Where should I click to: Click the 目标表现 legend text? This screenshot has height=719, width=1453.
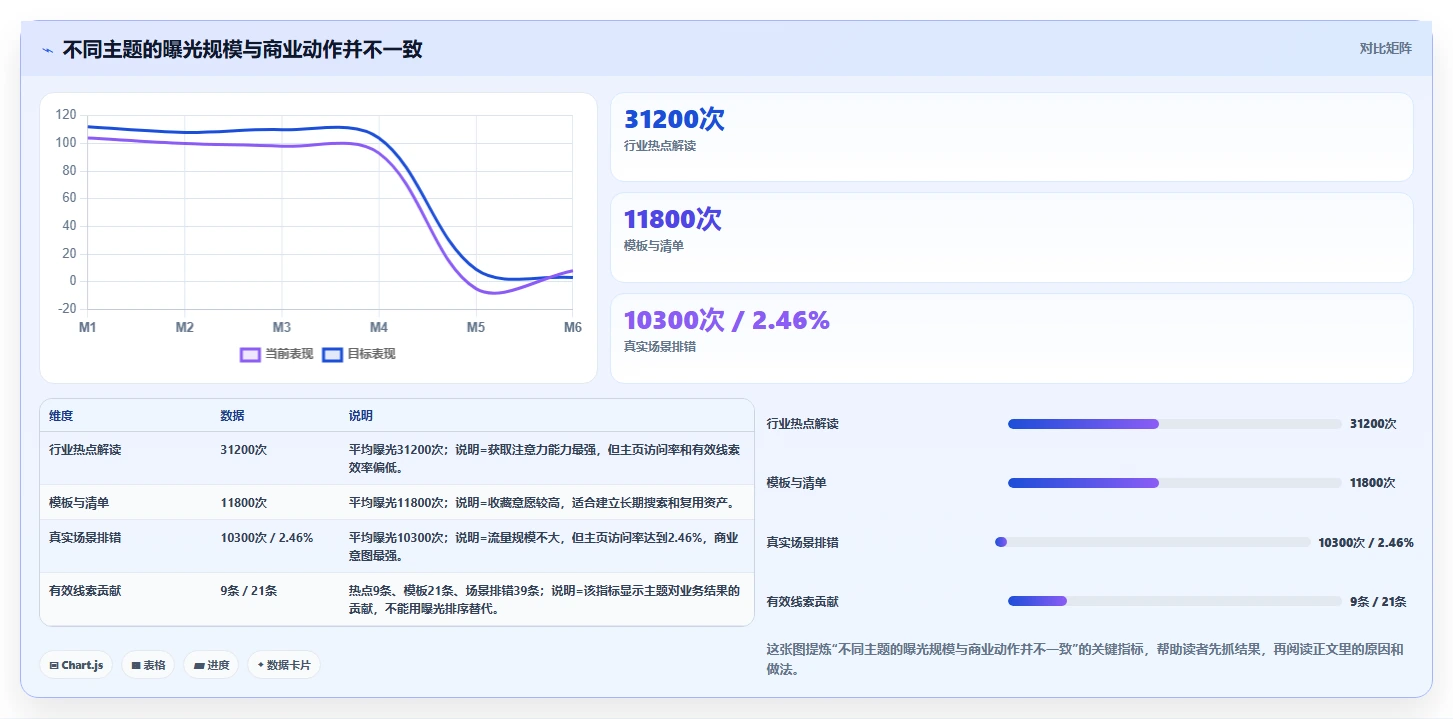tap(371, 354)
